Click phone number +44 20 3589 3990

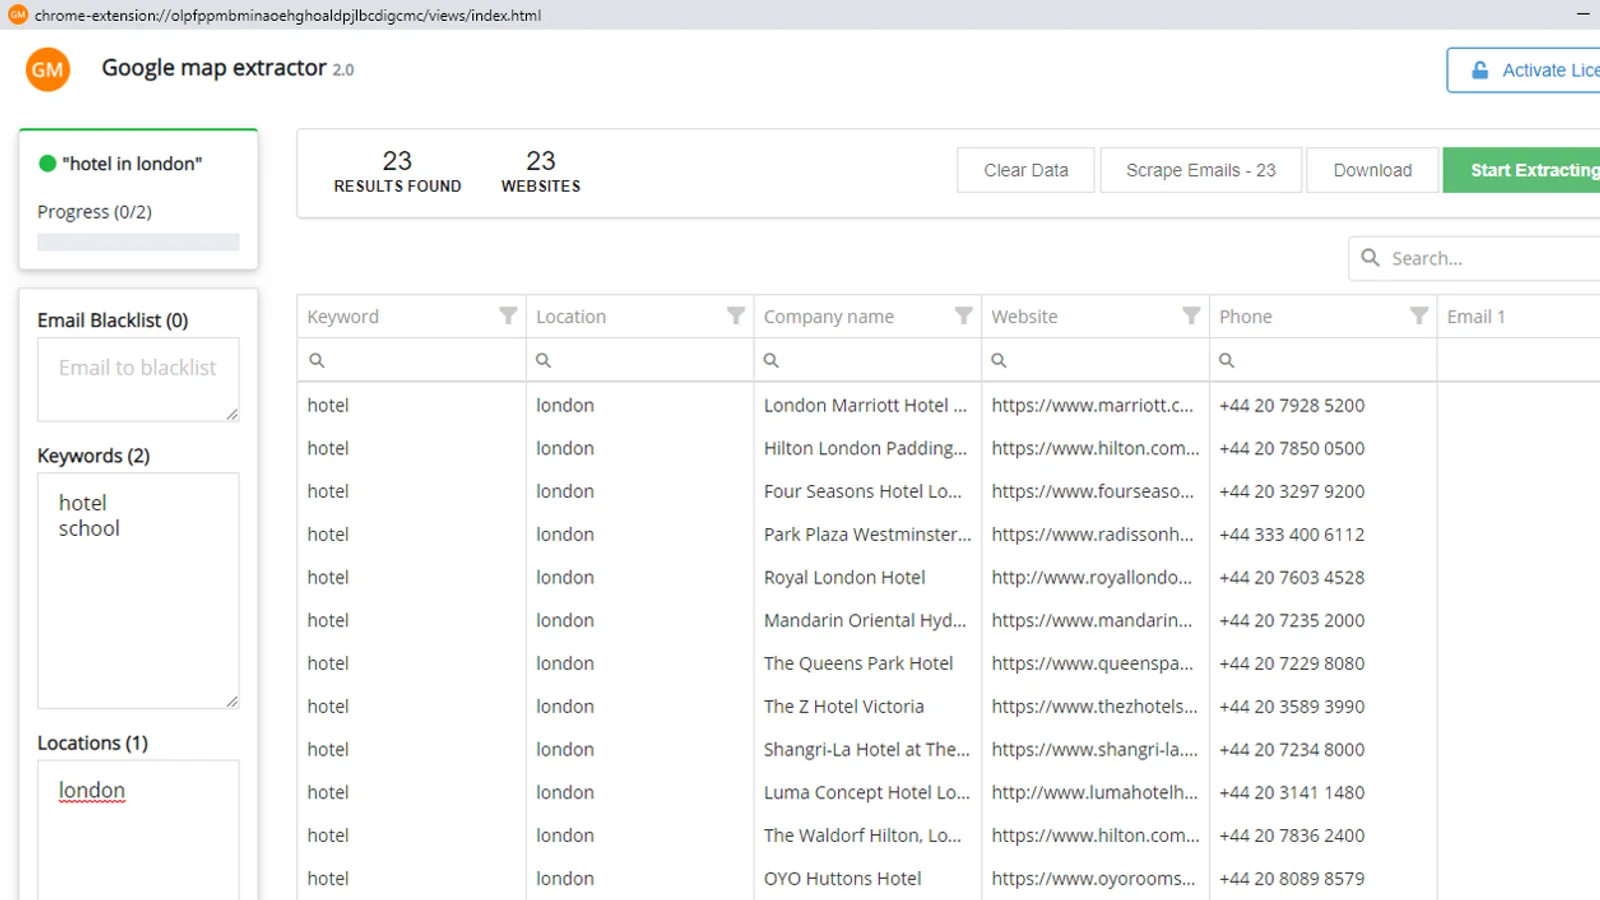coord(1292,706)
